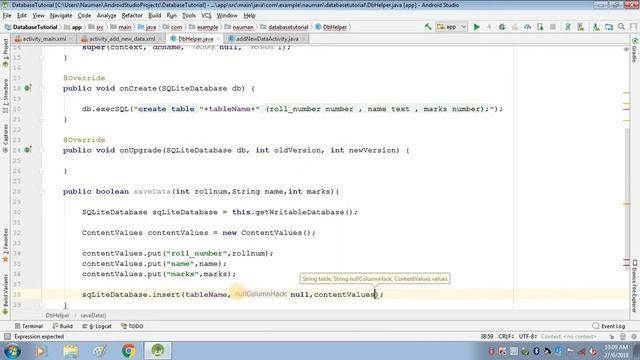Click the nauman breadcrumb folder
The image size is (640, 360).
click(x=239, y=27)
